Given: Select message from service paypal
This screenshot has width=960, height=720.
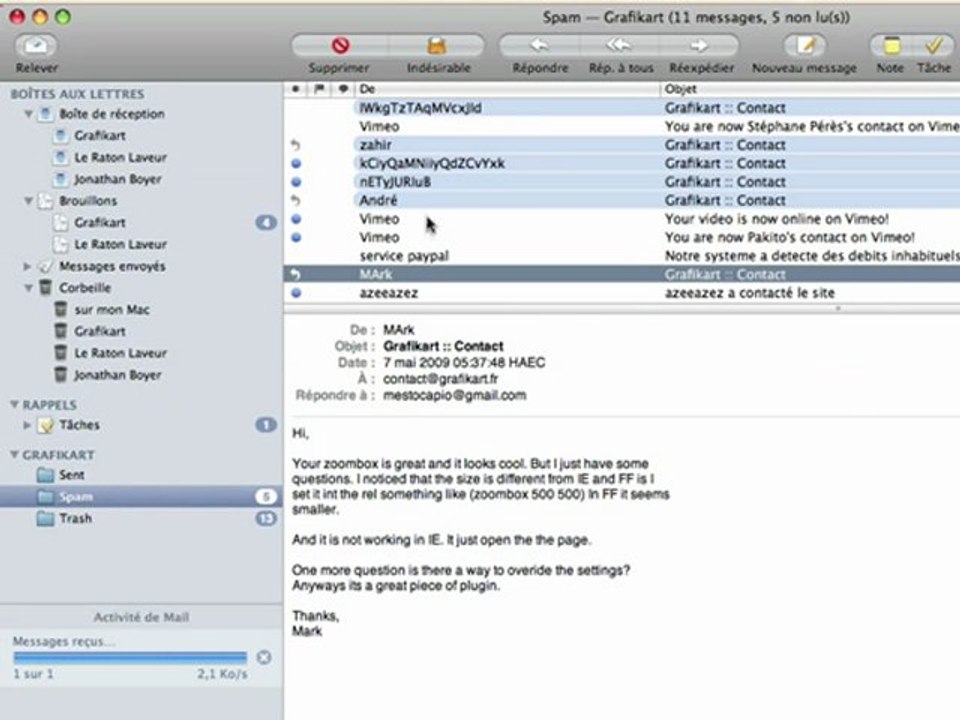Looking at the screenshot, I should pyautogui.click(x=622, y=256).
